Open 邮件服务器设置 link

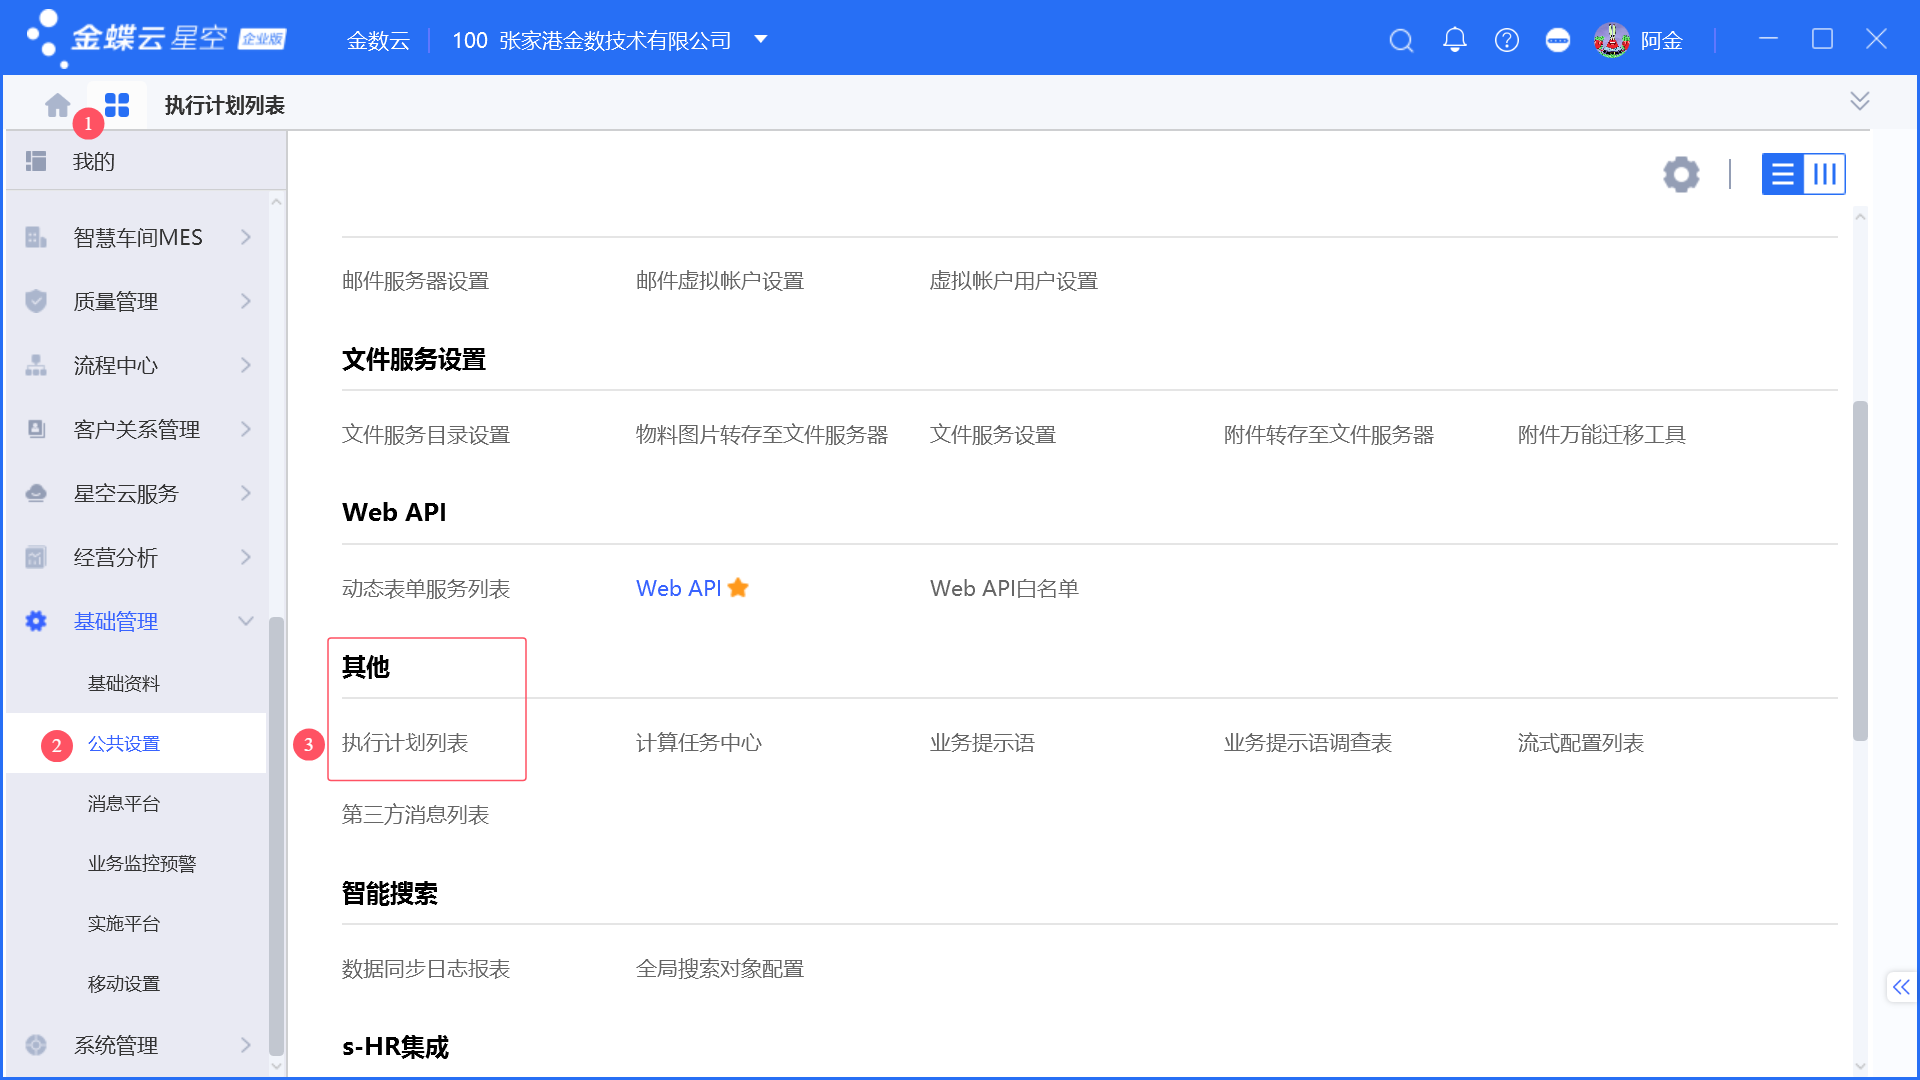pos(415,281)
